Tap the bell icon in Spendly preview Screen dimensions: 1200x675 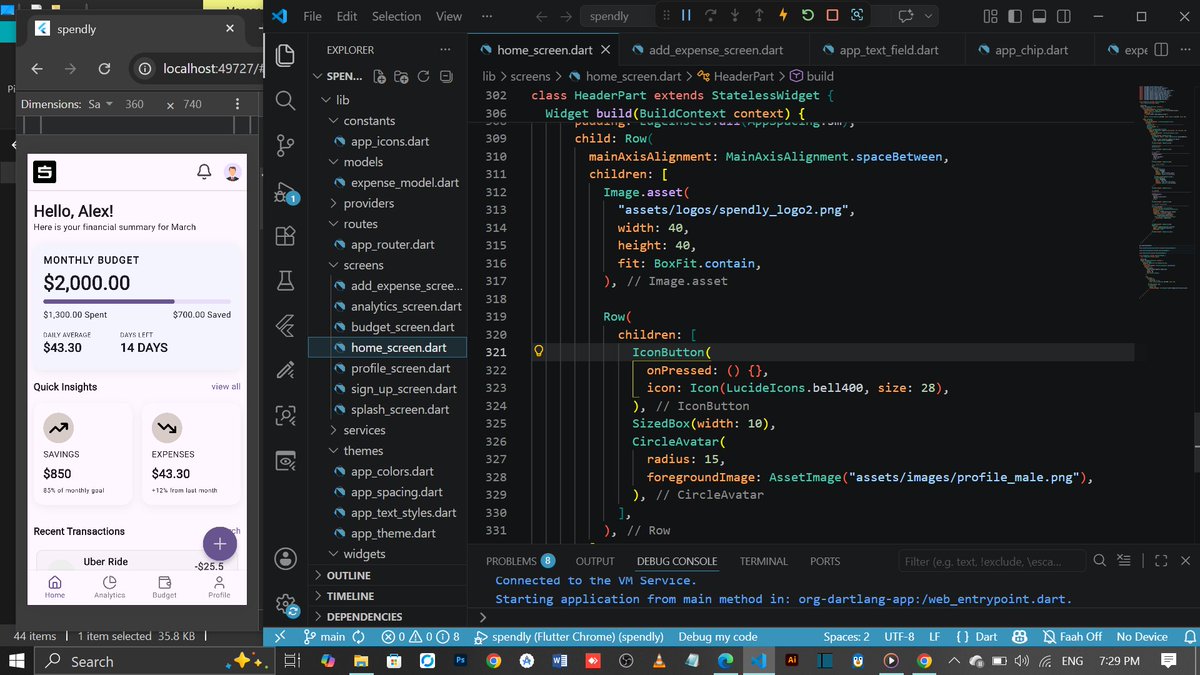(204, 172)
